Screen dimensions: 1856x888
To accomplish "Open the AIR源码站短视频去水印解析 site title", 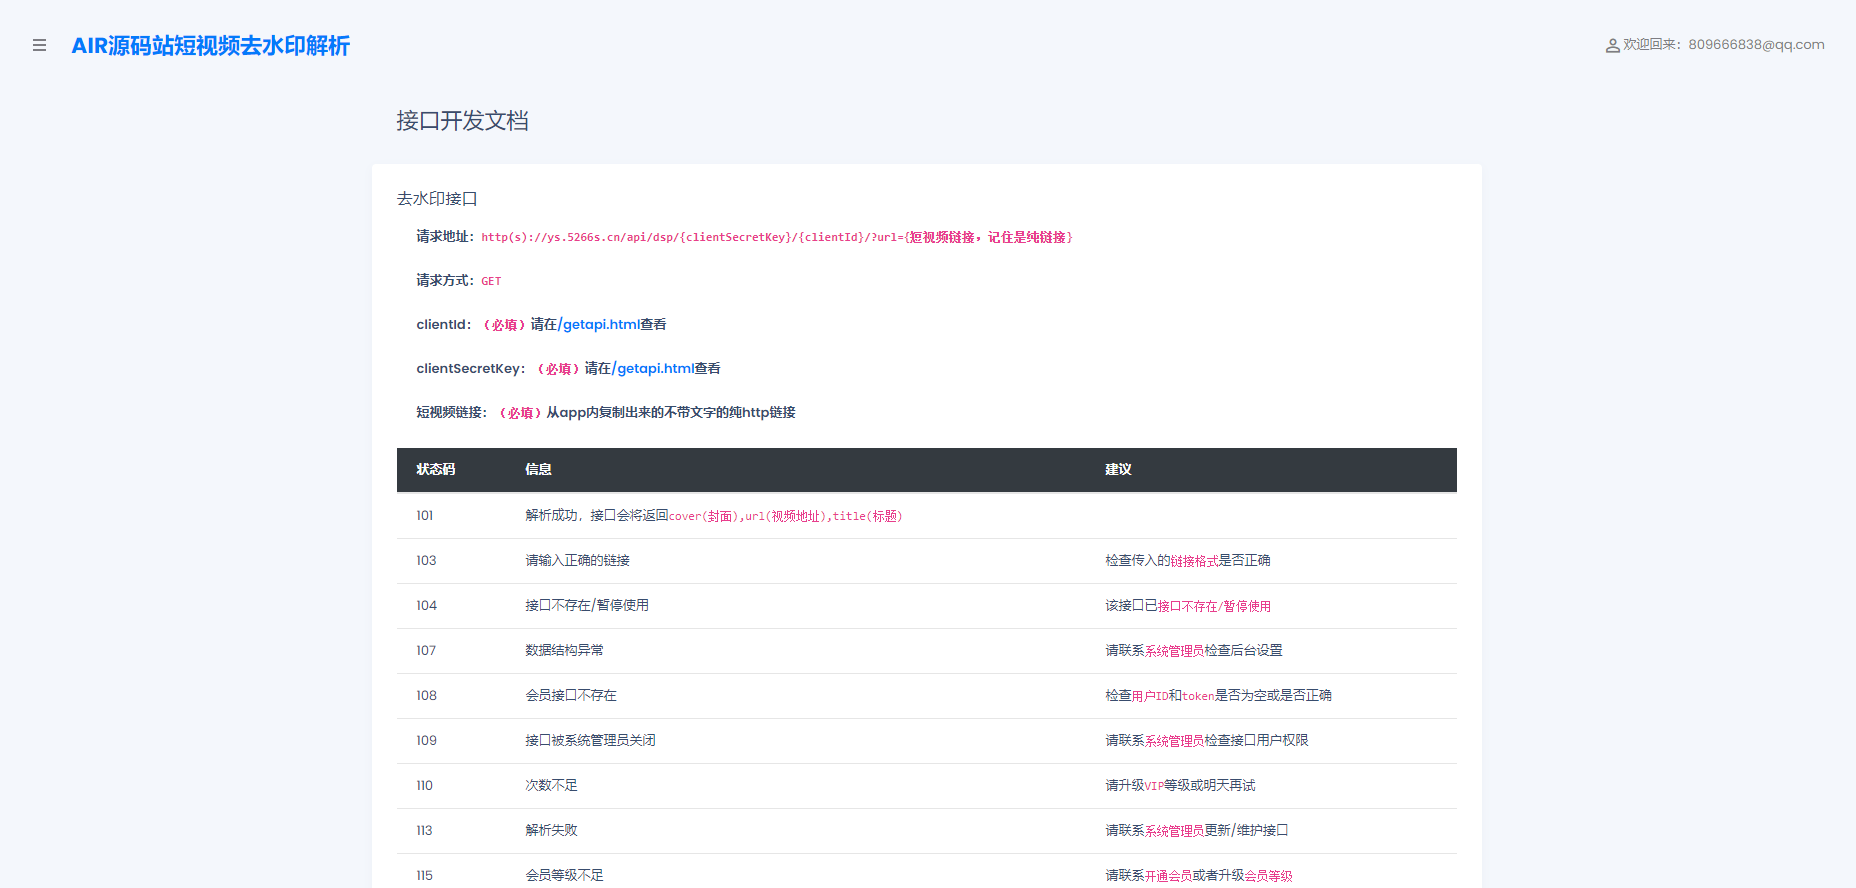I will 210,46.
